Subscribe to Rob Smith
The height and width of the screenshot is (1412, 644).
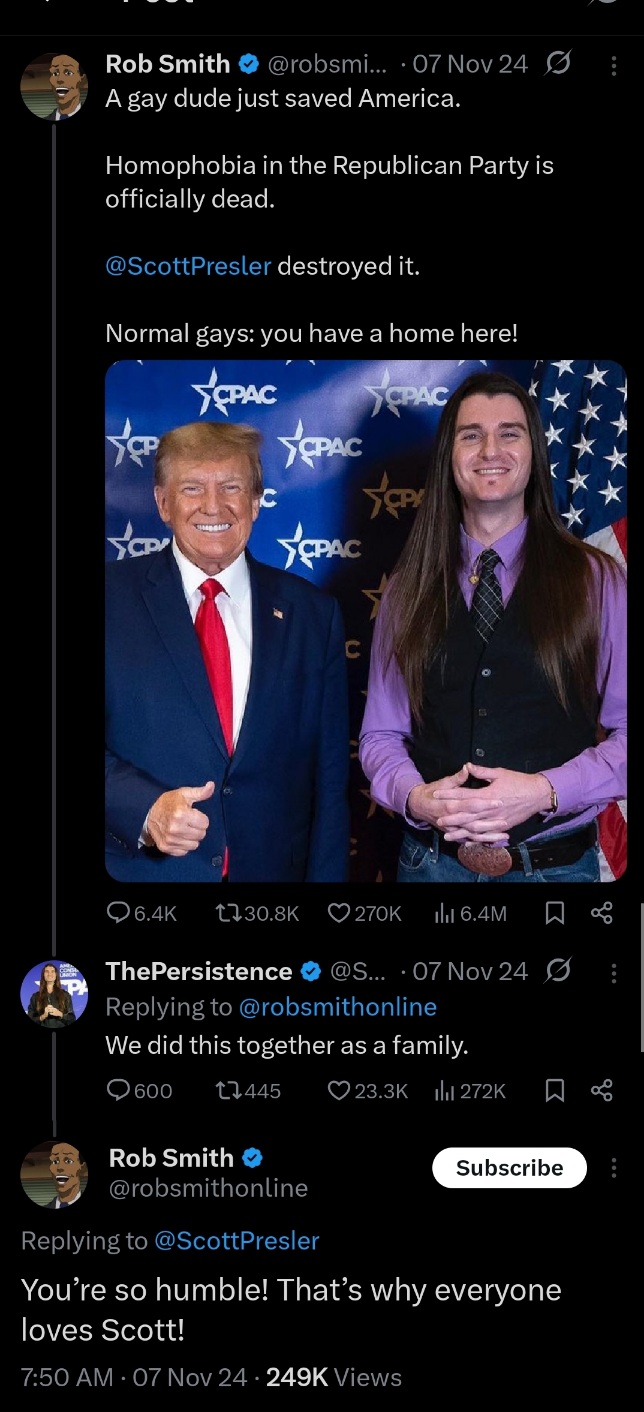509,1168
